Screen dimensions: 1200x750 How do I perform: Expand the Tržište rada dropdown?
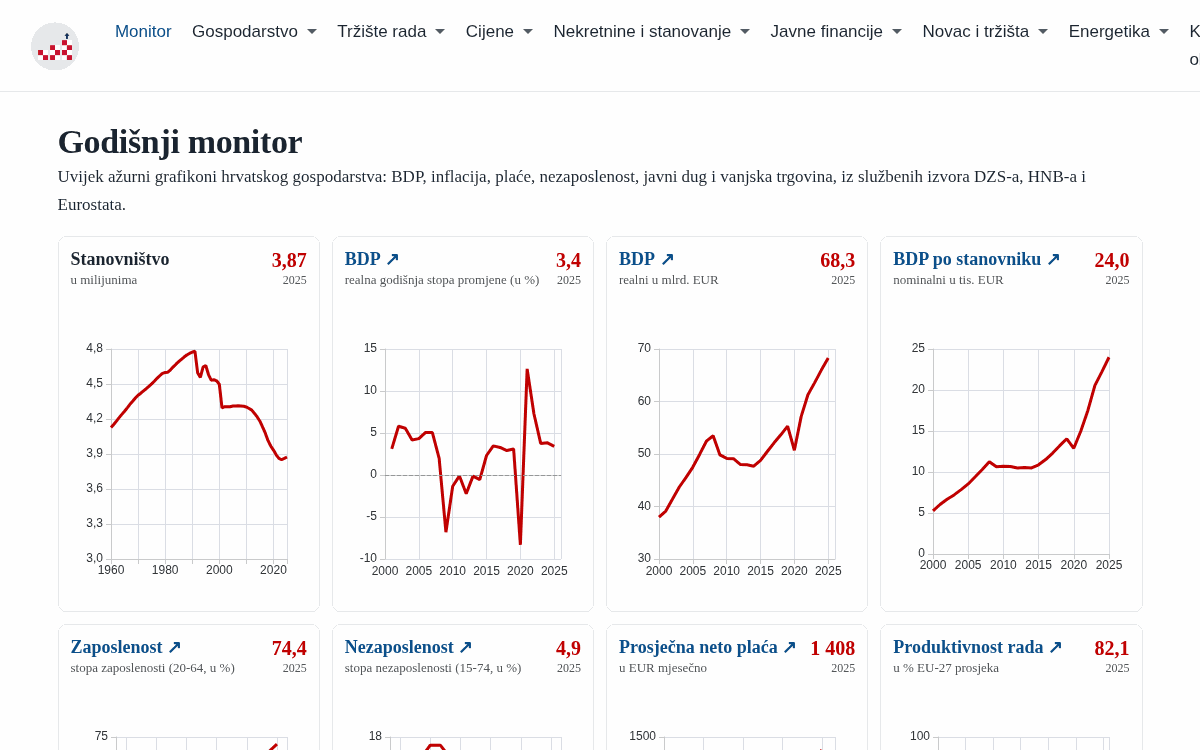point(391,32)
